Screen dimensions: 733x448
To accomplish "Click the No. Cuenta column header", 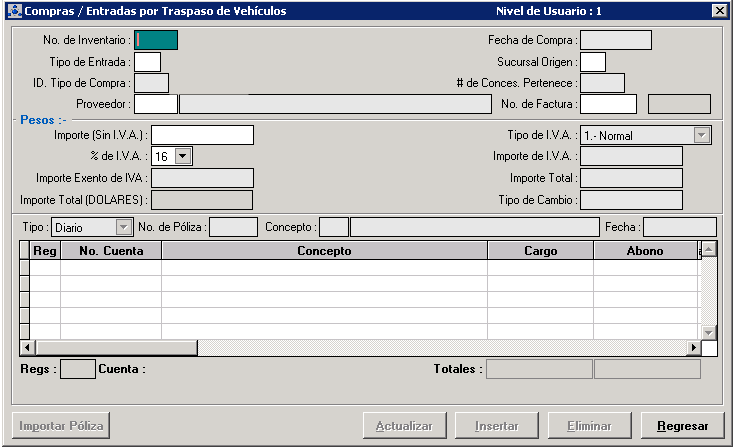I will (x=111, y=251).
